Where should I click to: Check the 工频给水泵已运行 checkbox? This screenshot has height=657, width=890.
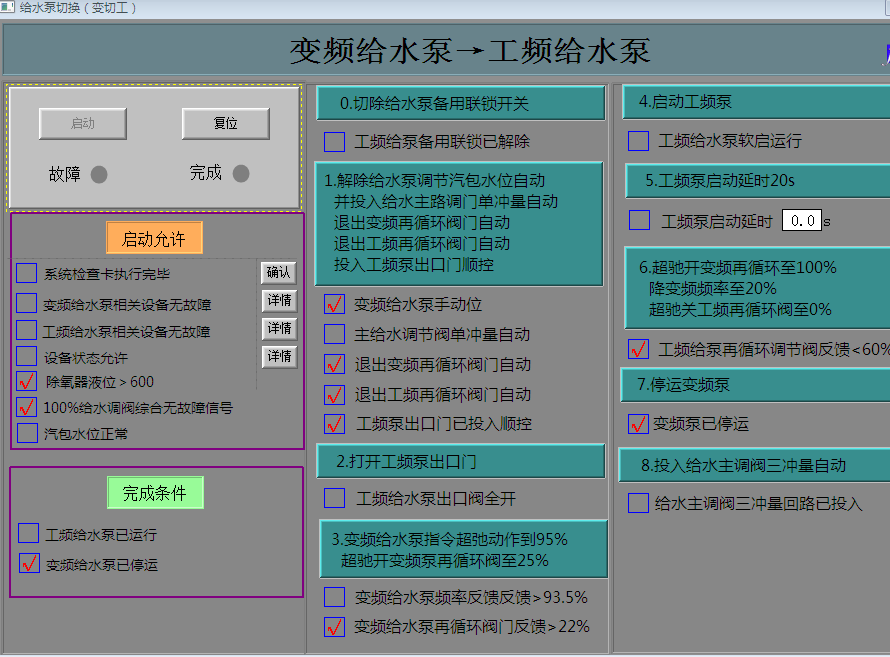click(27, 533)
